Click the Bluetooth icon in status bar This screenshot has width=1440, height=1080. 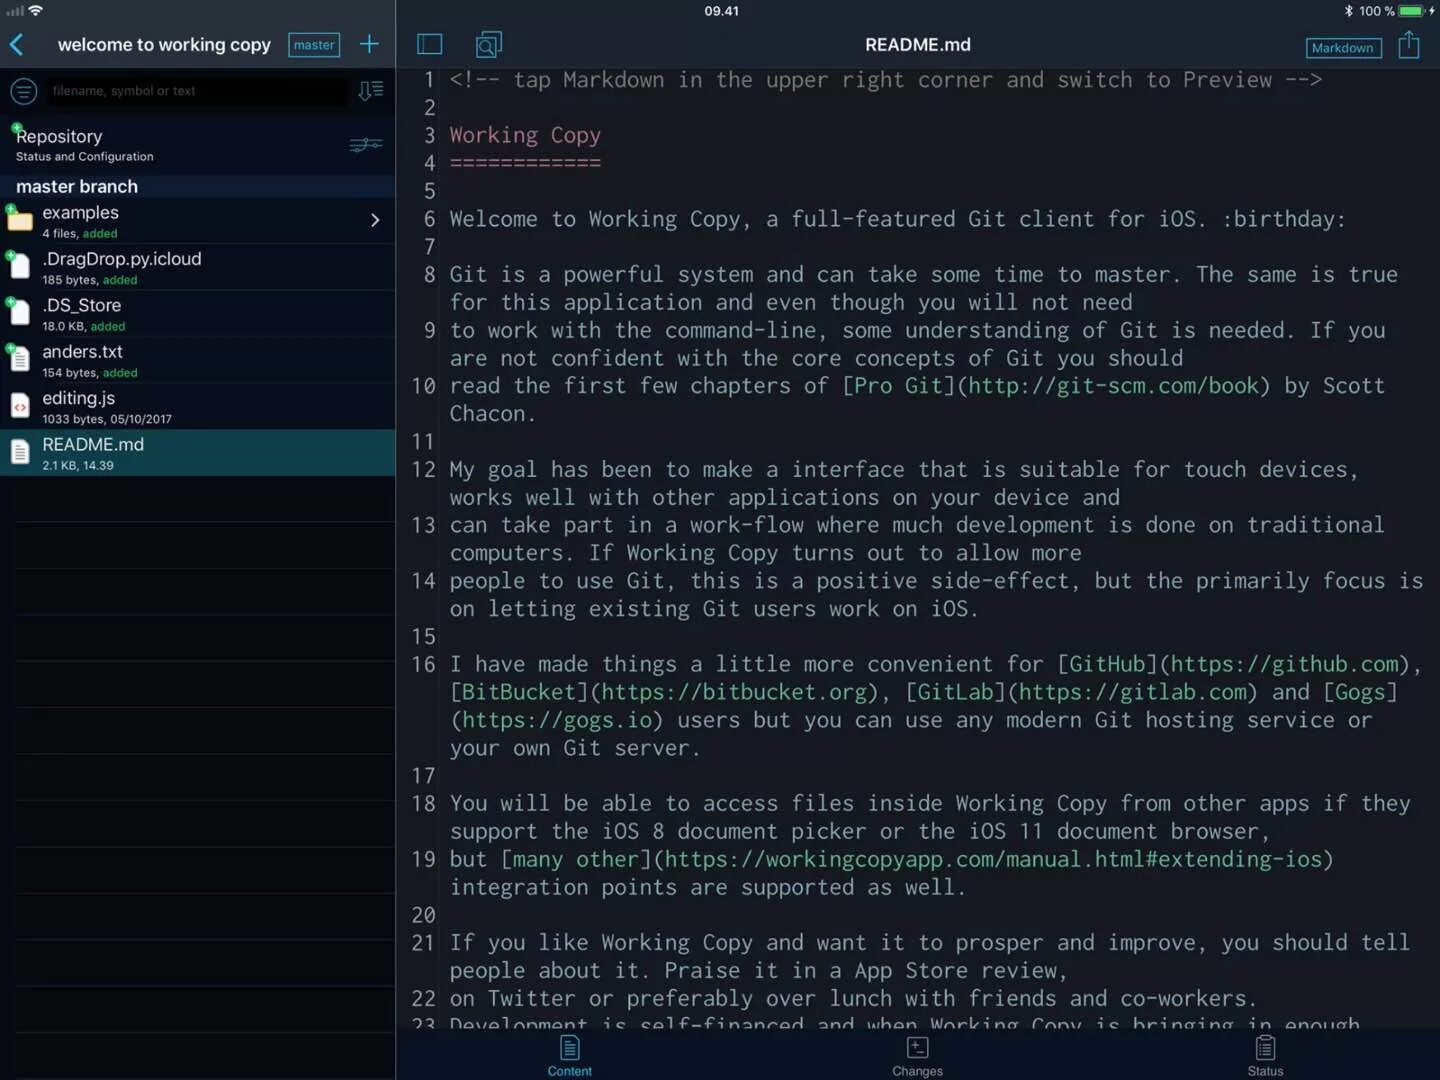[x=1348, y=11]
